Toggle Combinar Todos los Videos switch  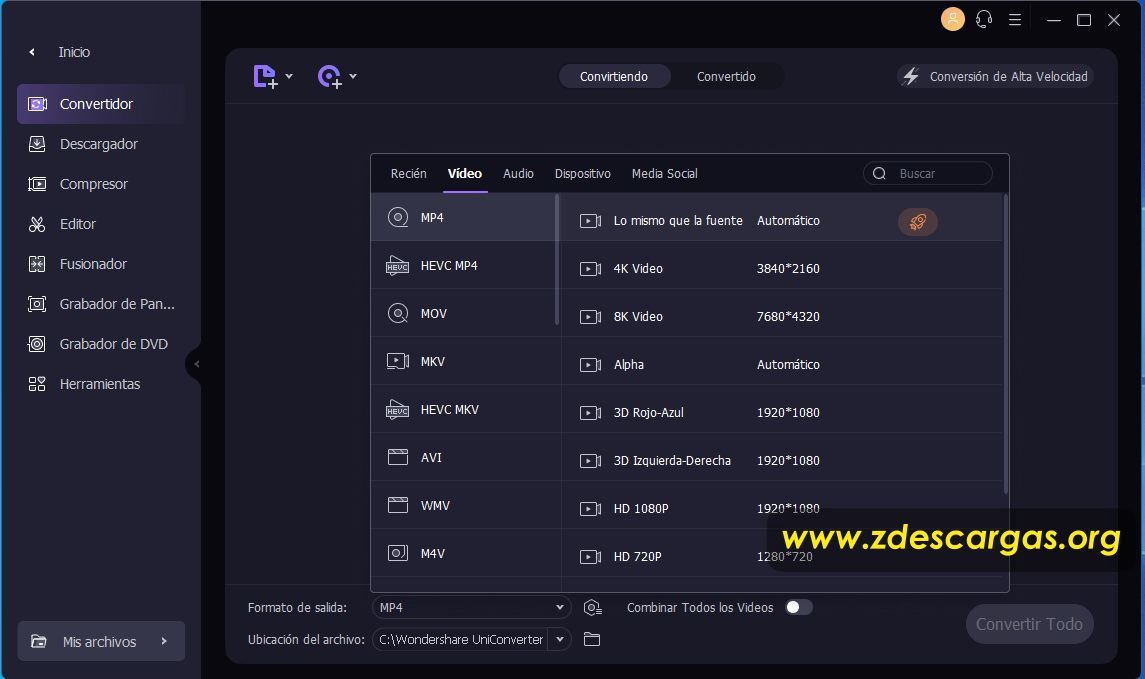pos(798,607)
